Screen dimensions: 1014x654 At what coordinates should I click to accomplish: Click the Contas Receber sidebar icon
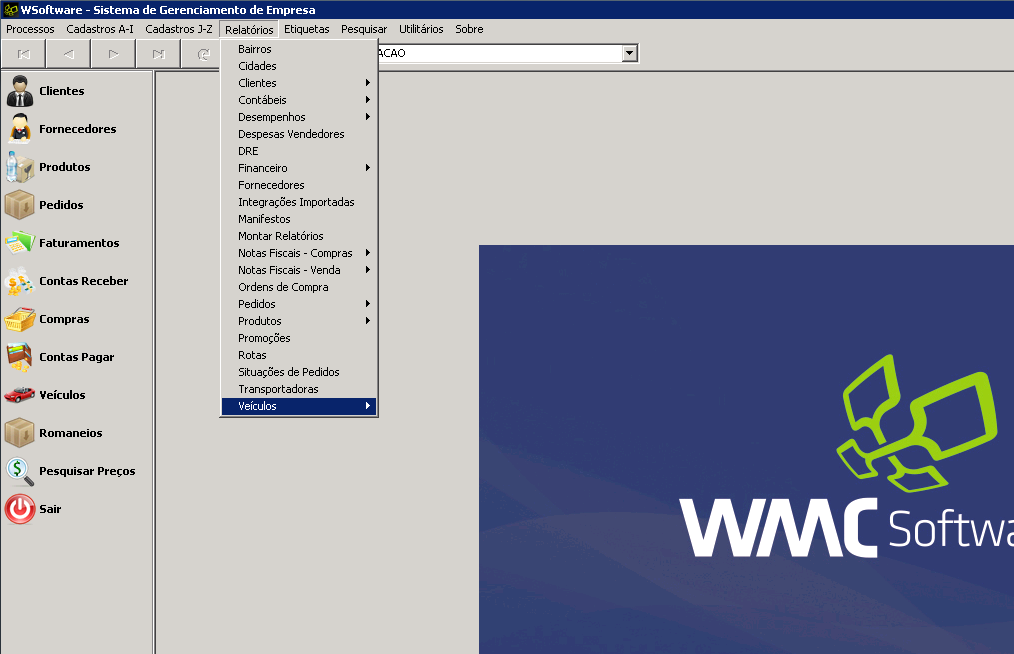point(20,281)
